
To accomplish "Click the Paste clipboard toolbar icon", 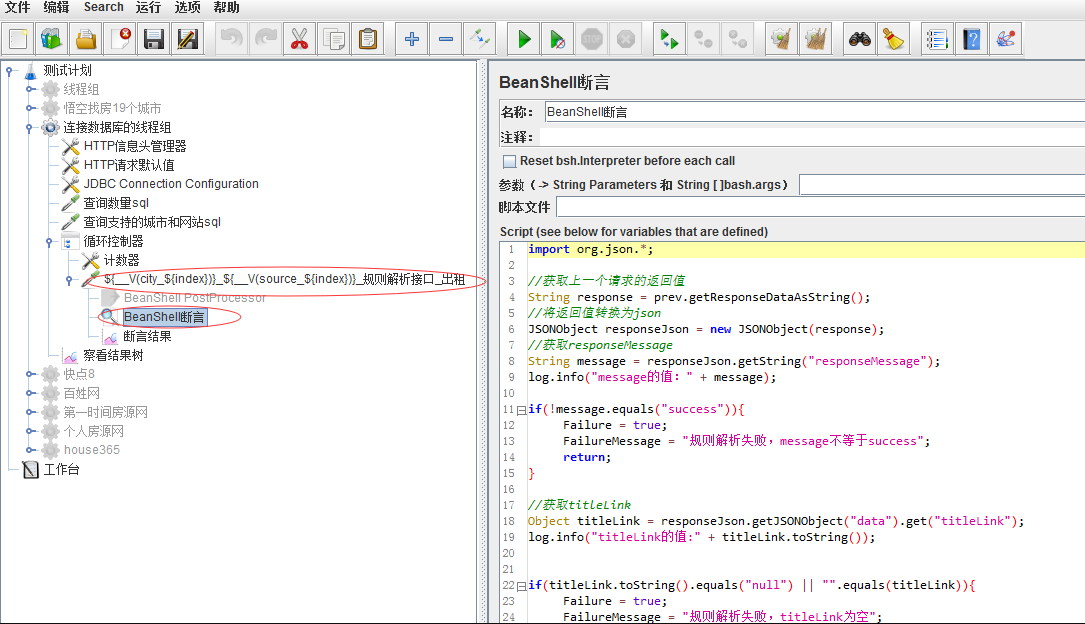I will click(368, 39).
